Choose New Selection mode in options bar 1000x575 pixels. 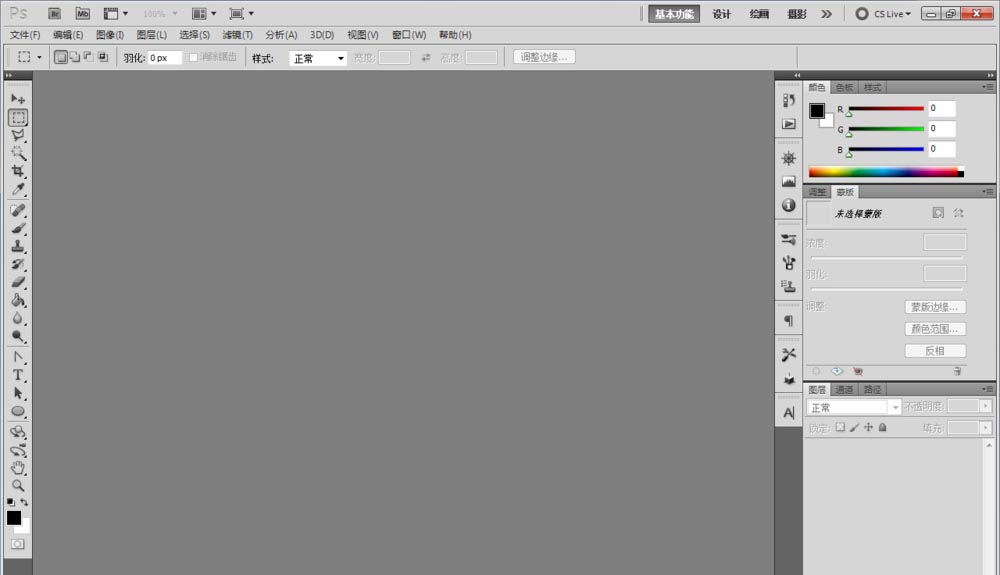(61, 57)
